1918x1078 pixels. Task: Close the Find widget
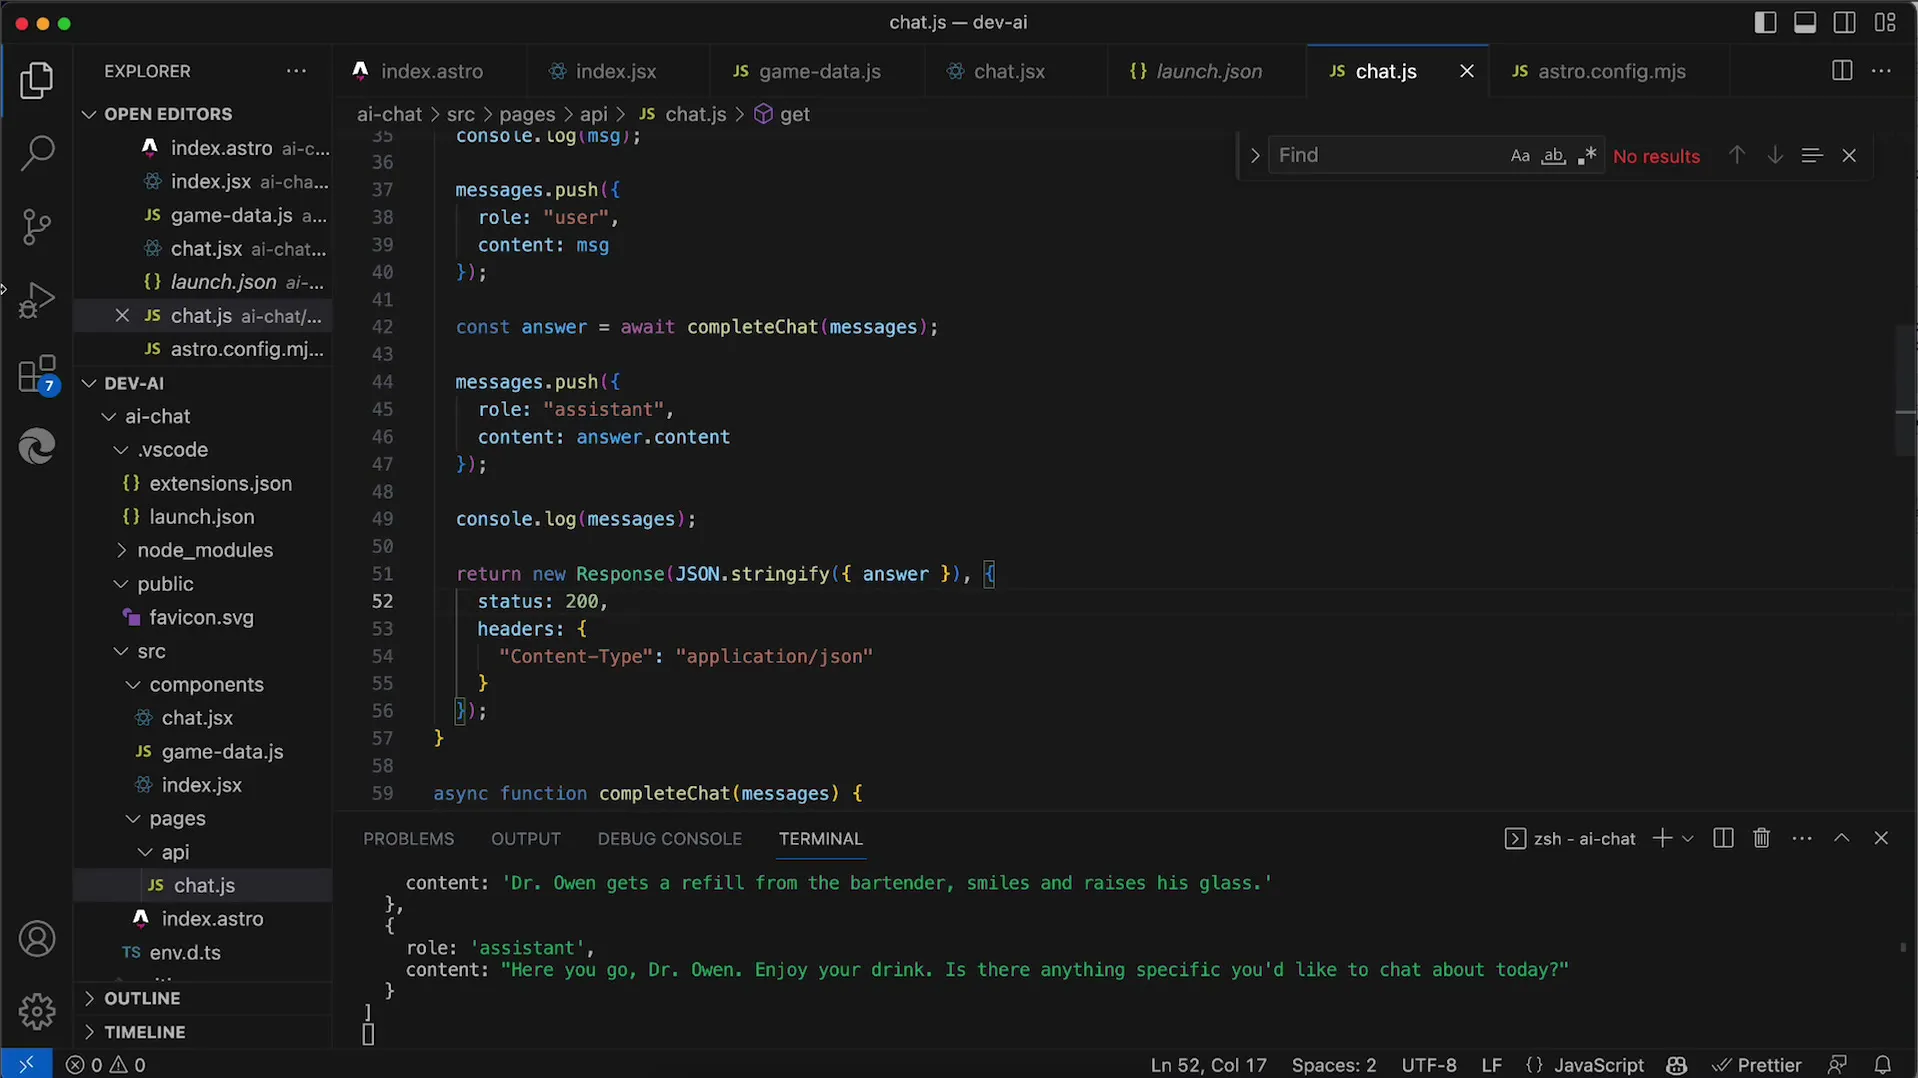[1849, 156]
